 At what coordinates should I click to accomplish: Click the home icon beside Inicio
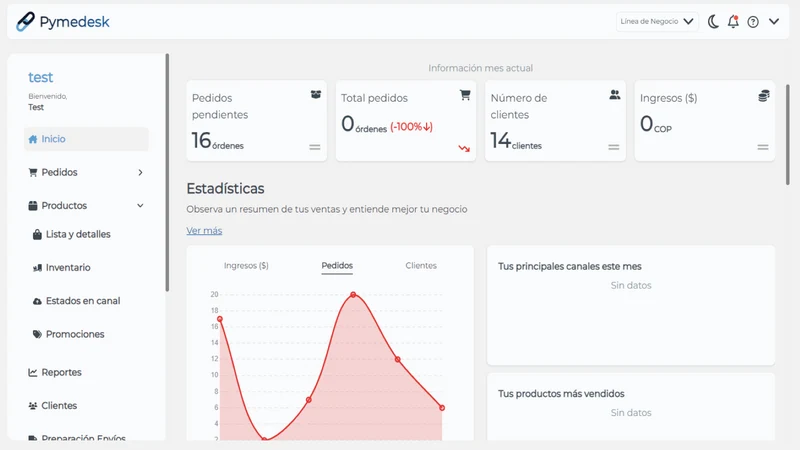(33, 139)
